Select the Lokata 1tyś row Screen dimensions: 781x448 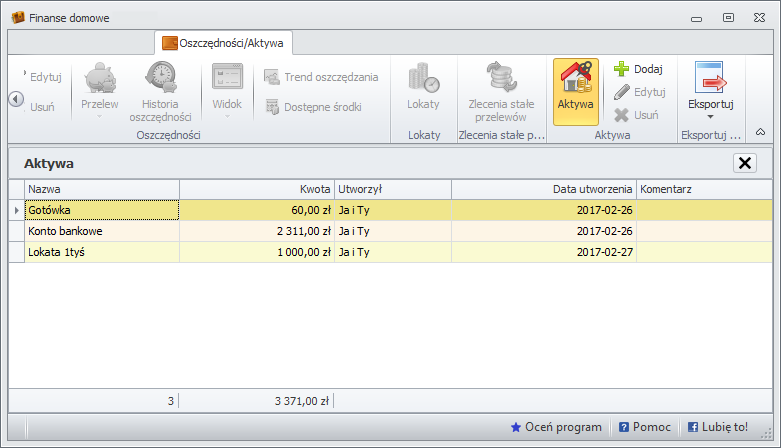(100, 252)
